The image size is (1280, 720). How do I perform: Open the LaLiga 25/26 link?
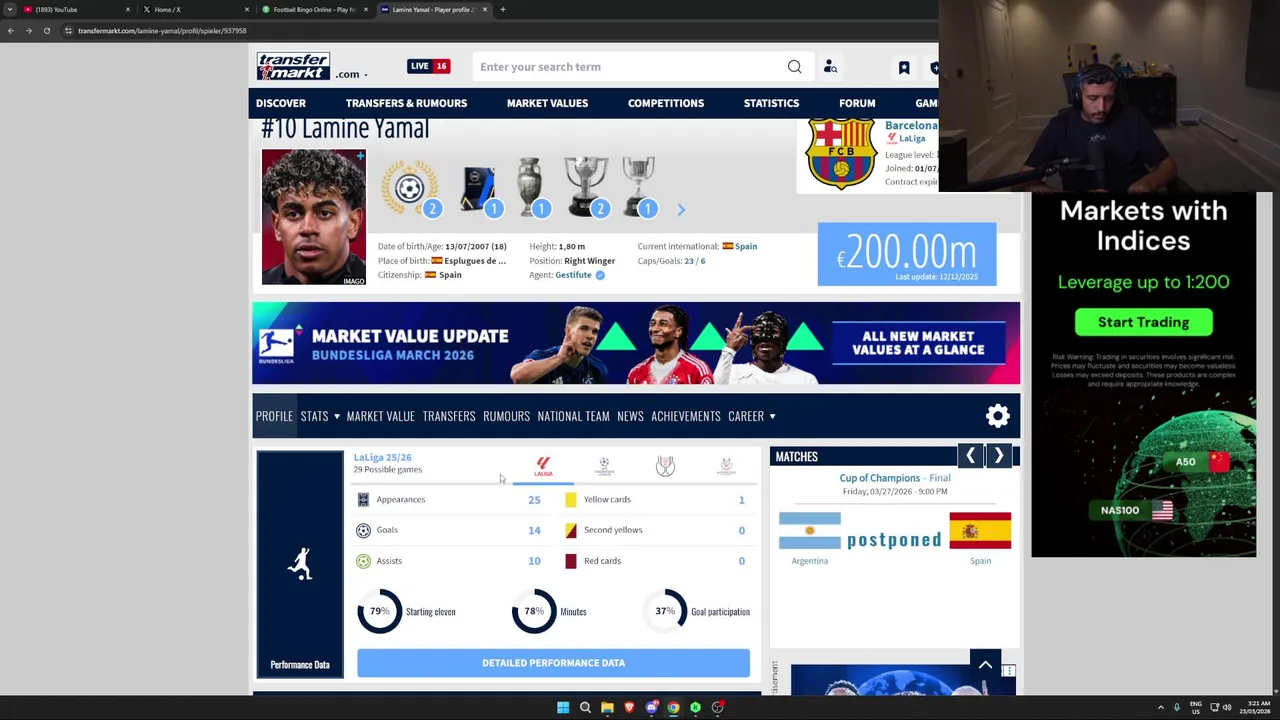[382, 457]
